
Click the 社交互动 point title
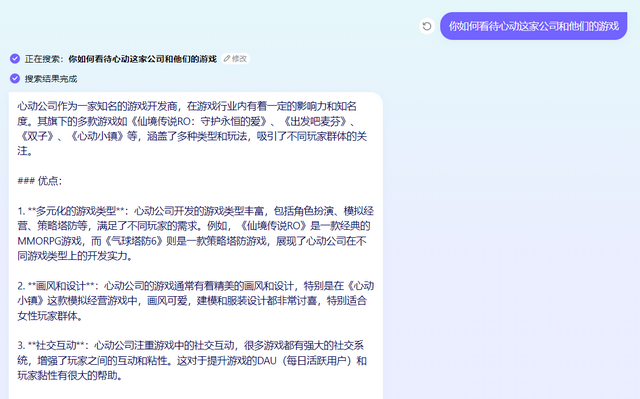tap(56, 346)
